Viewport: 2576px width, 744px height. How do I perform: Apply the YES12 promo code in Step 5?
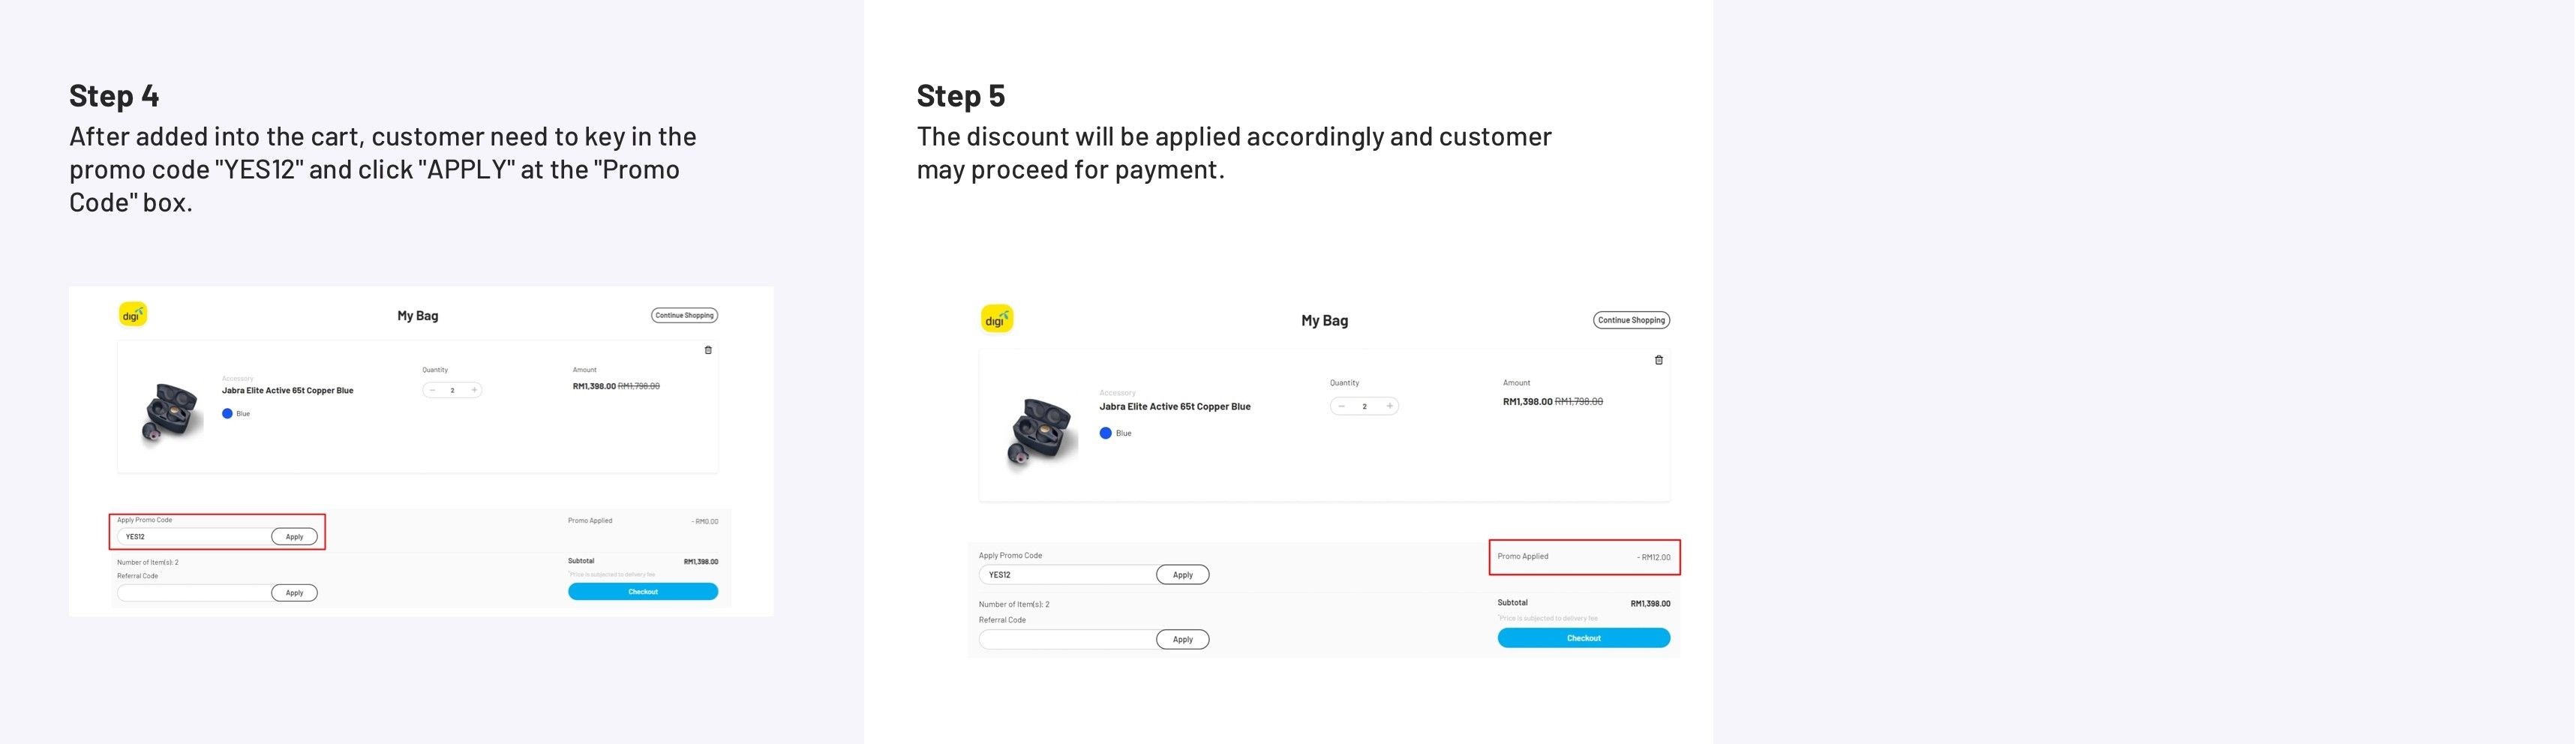(1182, 575)
